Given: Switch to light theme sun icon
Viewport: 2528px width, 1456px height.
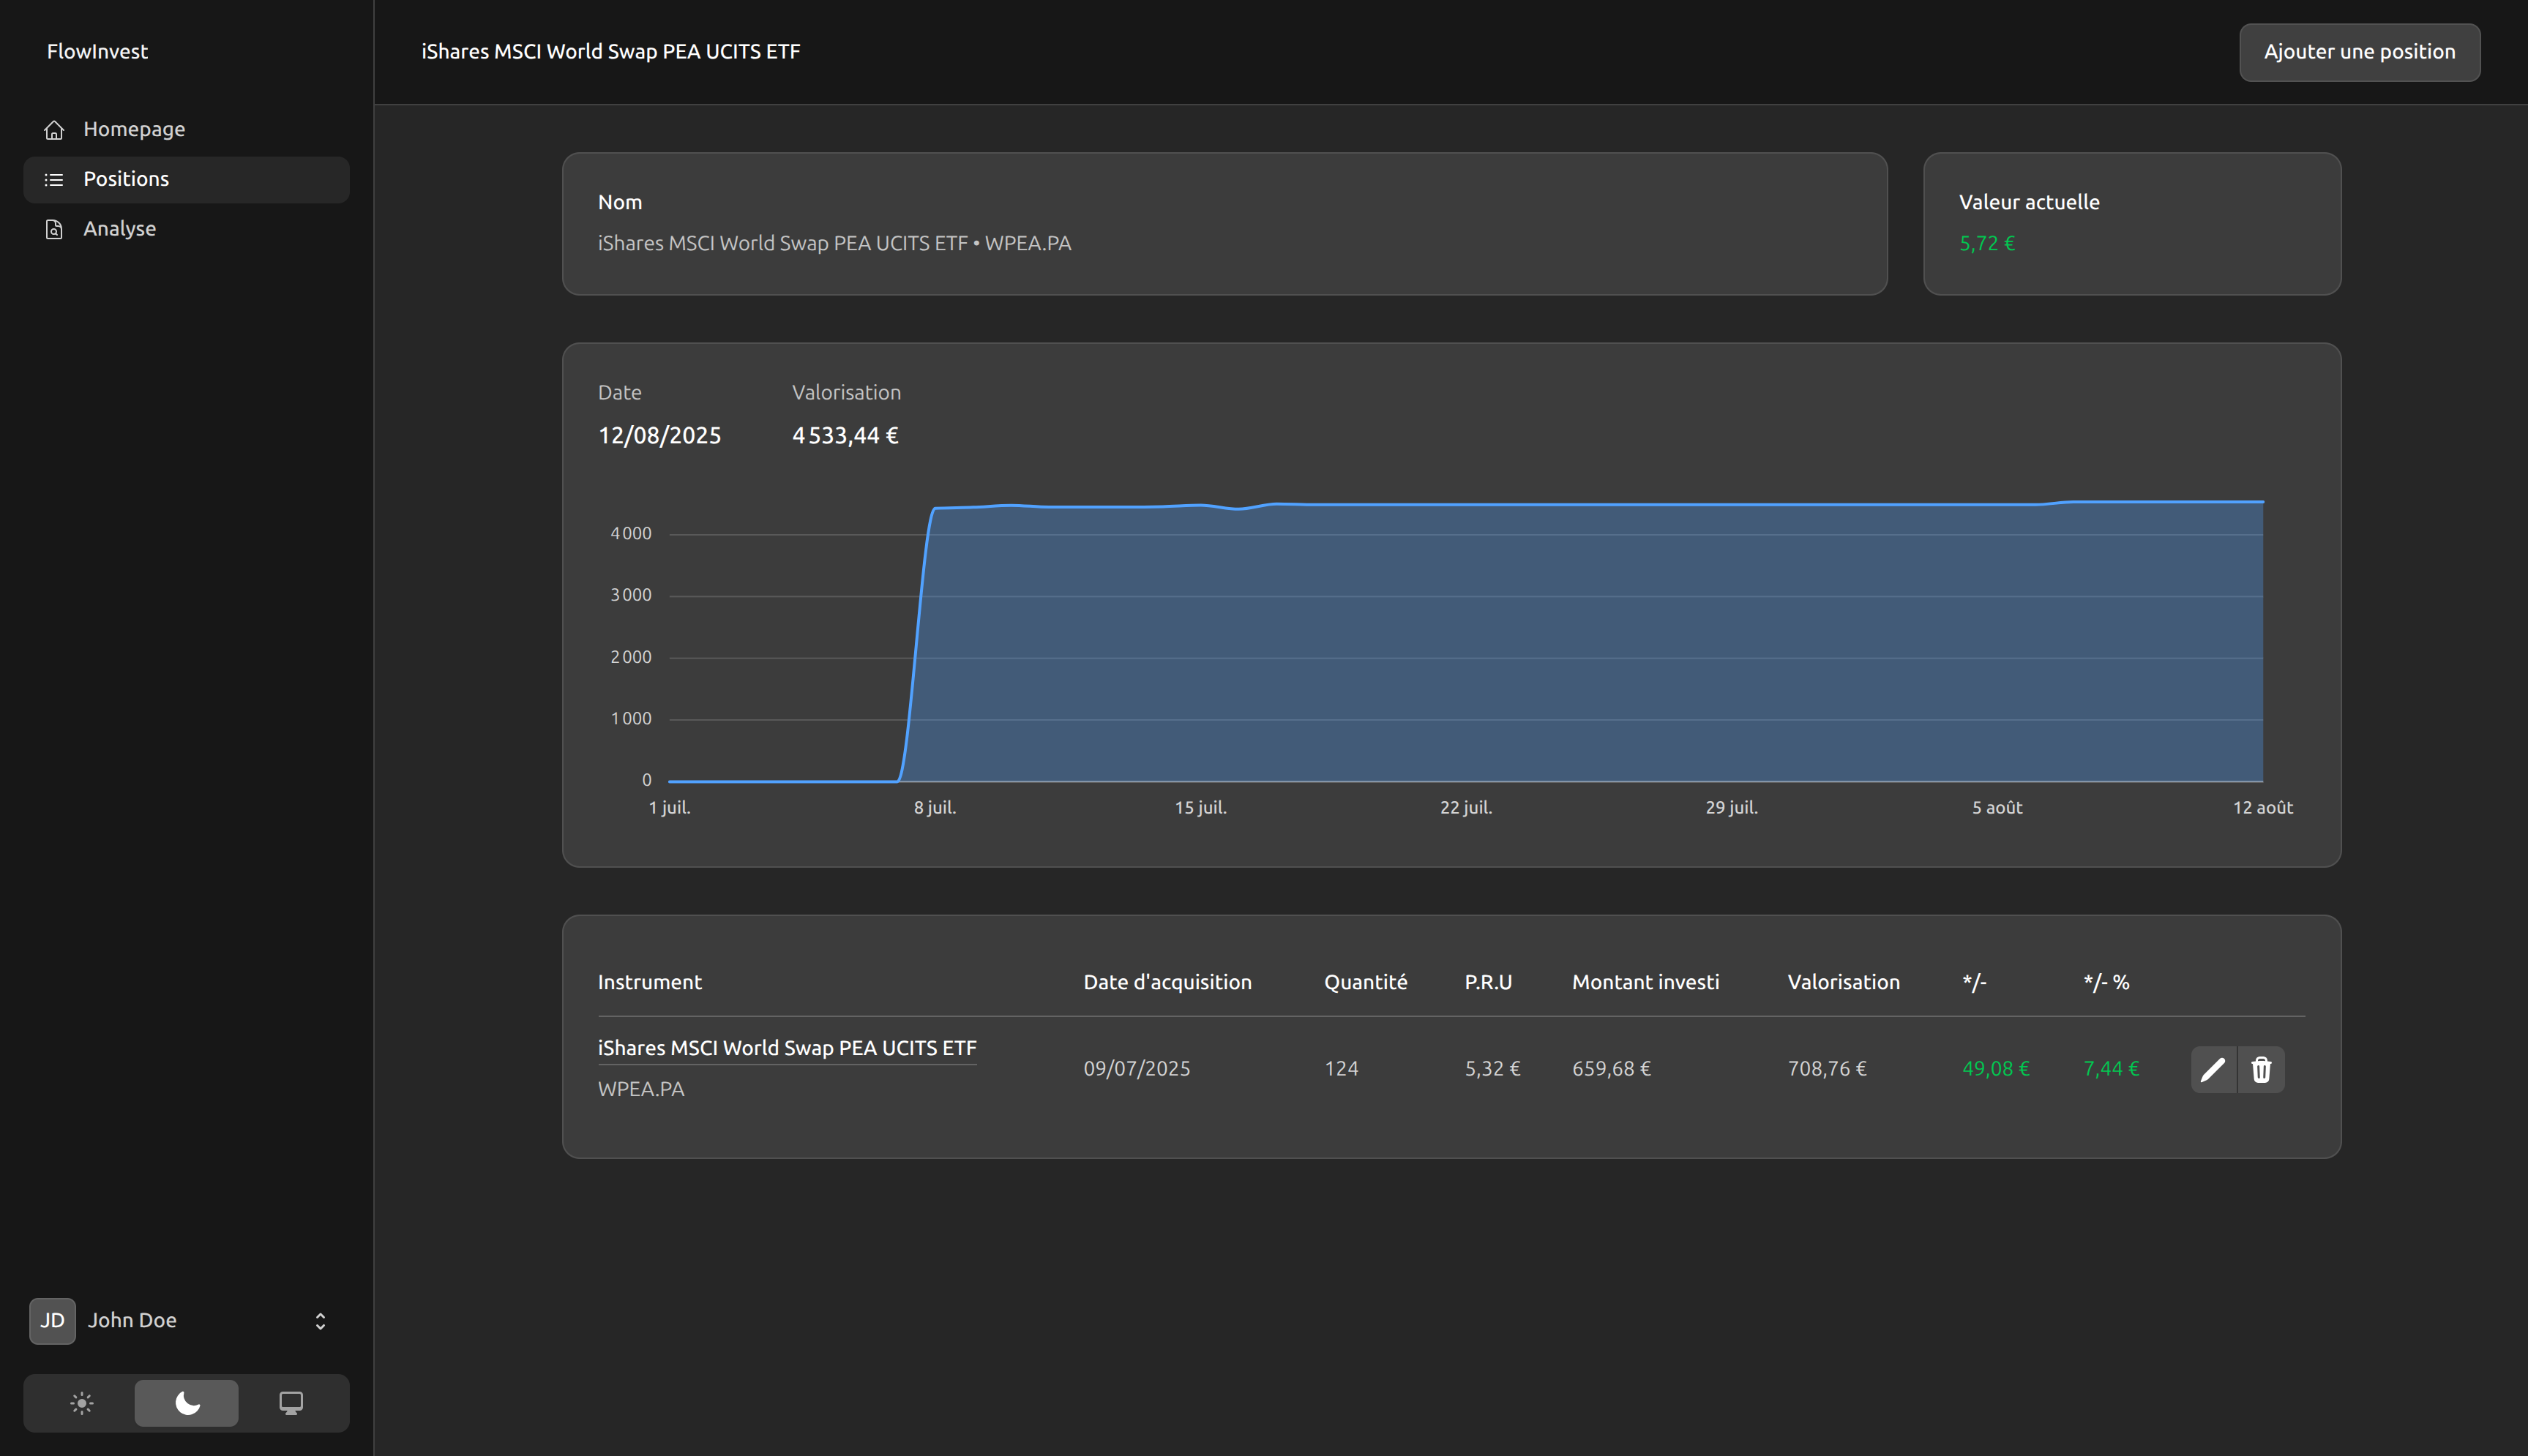Looking at the screenshot, I should click(x=82, y=1403).
